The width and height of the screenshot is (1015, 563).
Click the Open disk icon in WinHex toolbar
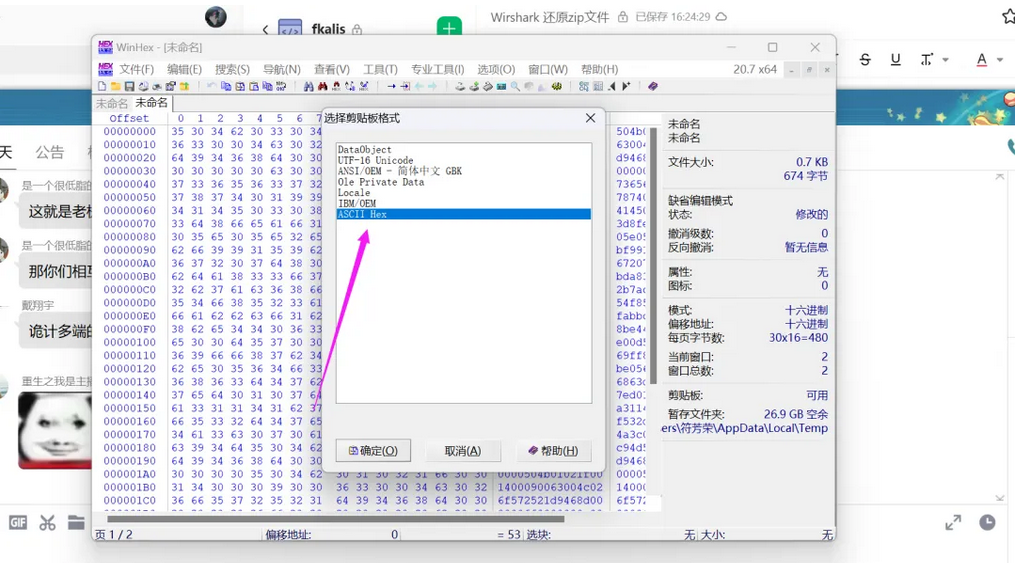(x=460, y=86)
